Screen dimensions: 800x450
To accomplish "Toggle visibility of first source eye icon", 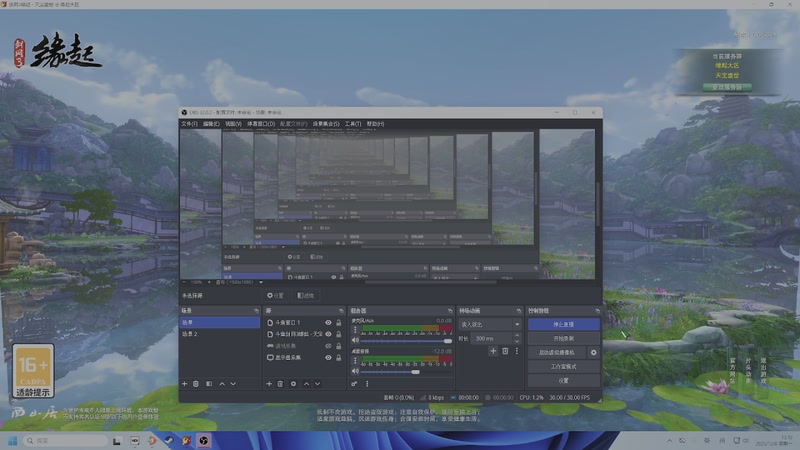I will 328,322.
